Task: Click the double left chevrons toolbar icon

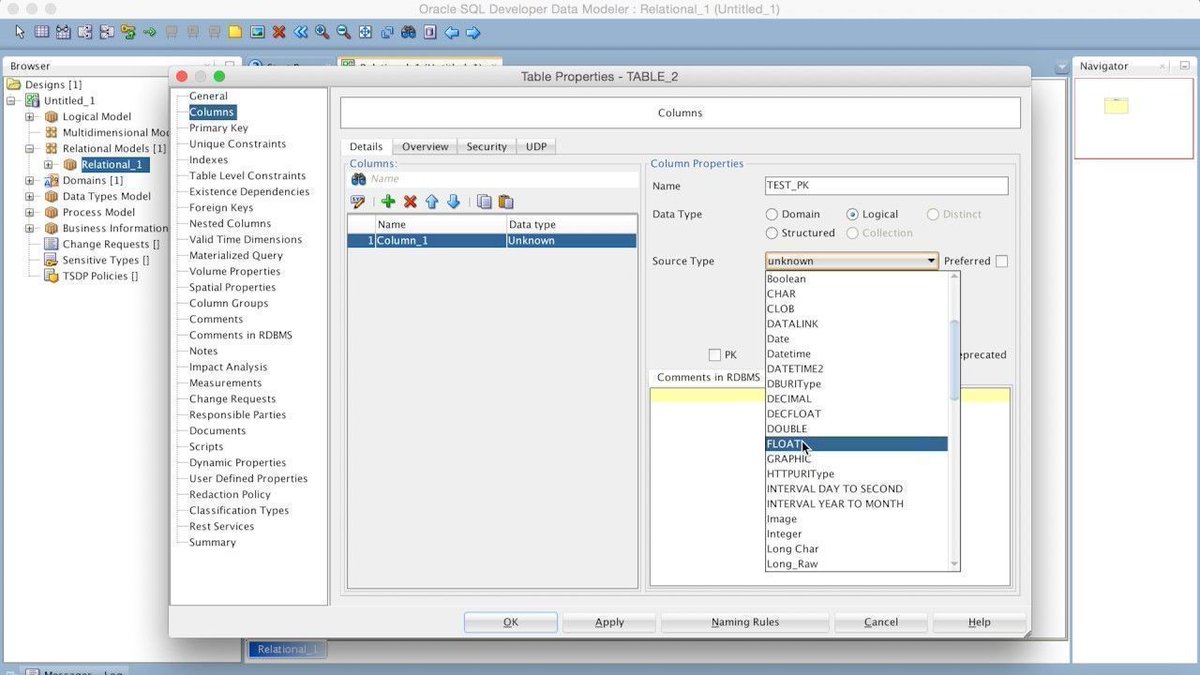Action: tap(300, 32)
